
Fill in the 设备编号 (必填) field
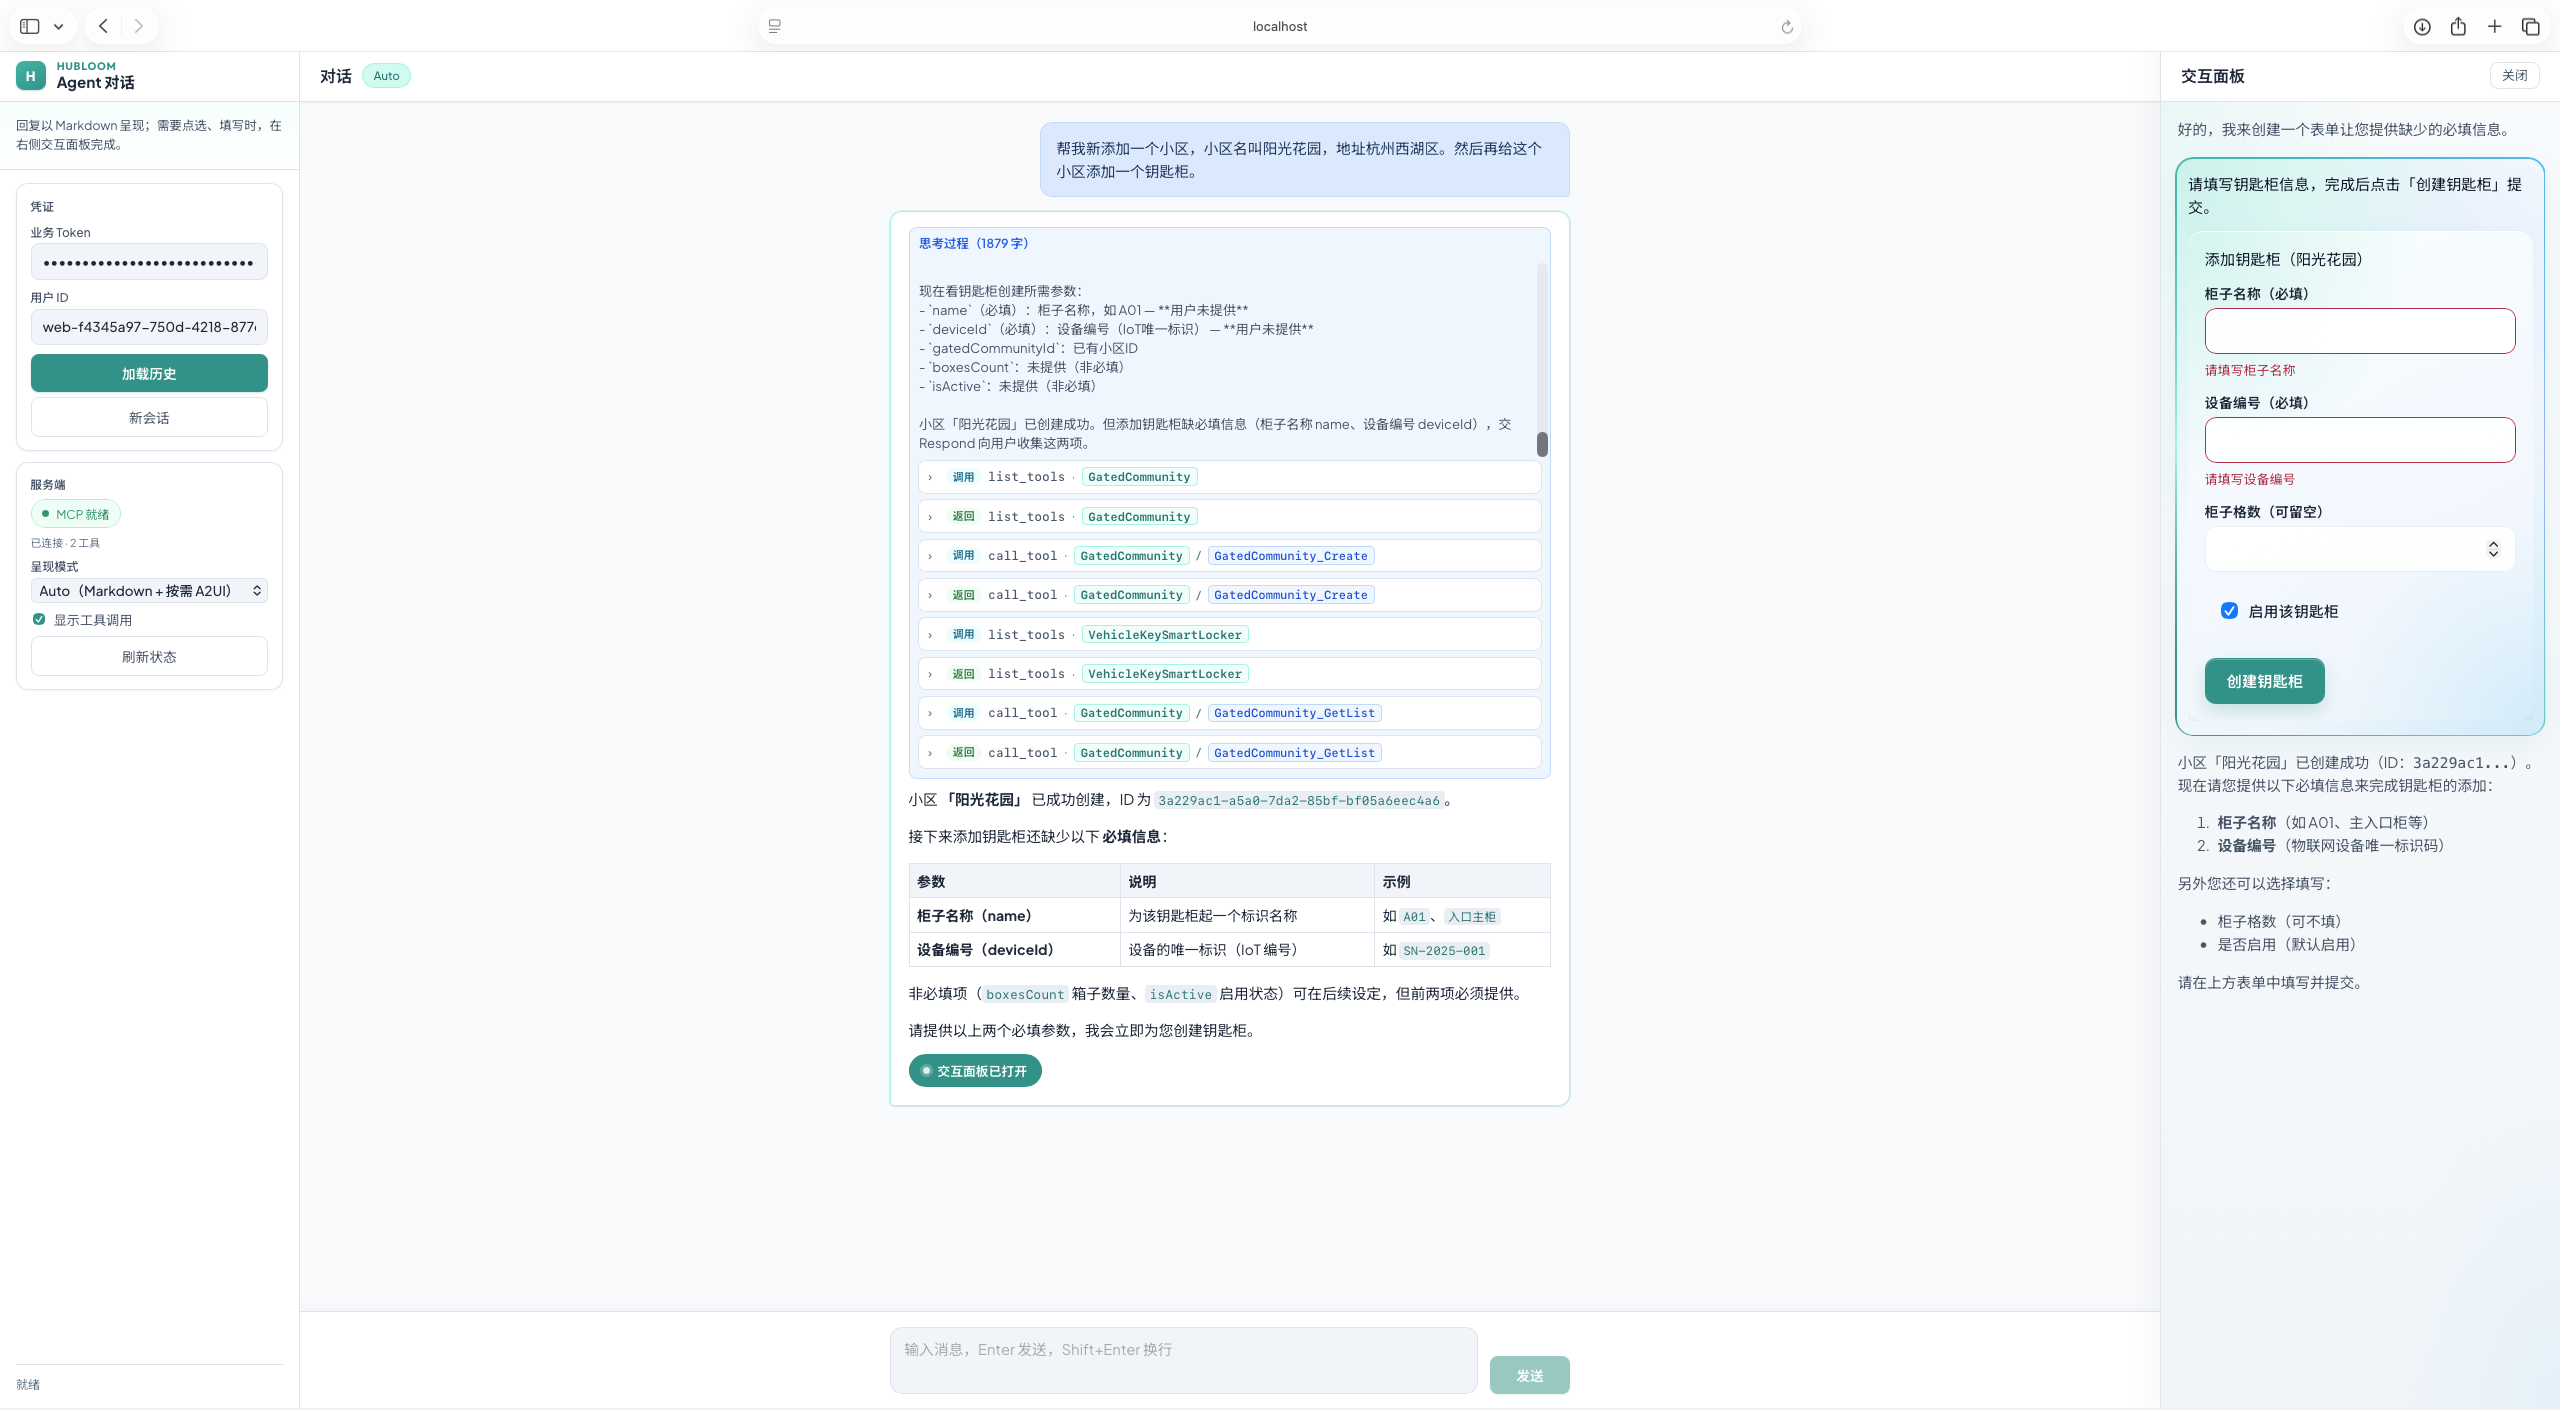[x=2360, y=440]
